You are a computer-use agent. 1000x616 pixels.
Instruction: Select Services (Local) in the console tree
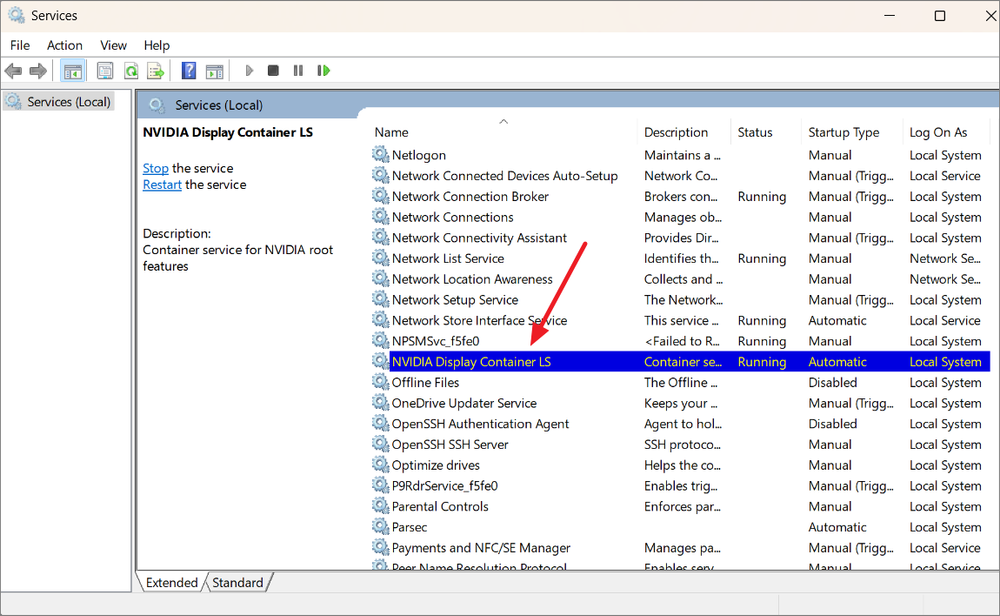click(x=68, y=102)
